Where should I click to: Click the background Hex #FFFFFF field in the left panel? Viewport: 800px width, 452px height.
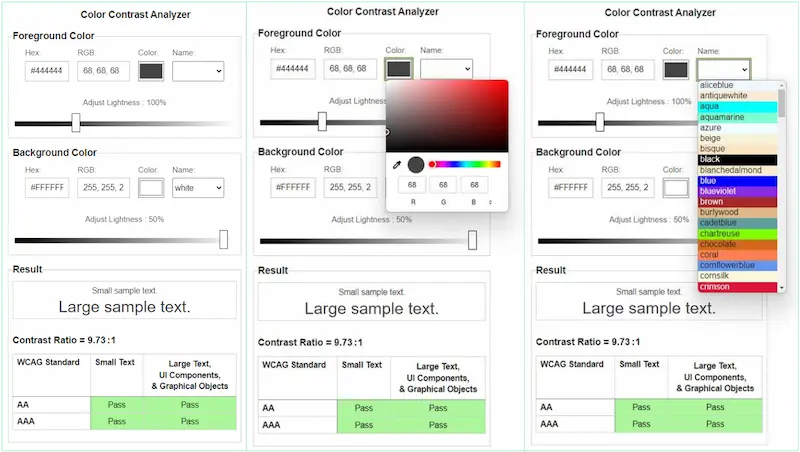[x=47, y=188]
